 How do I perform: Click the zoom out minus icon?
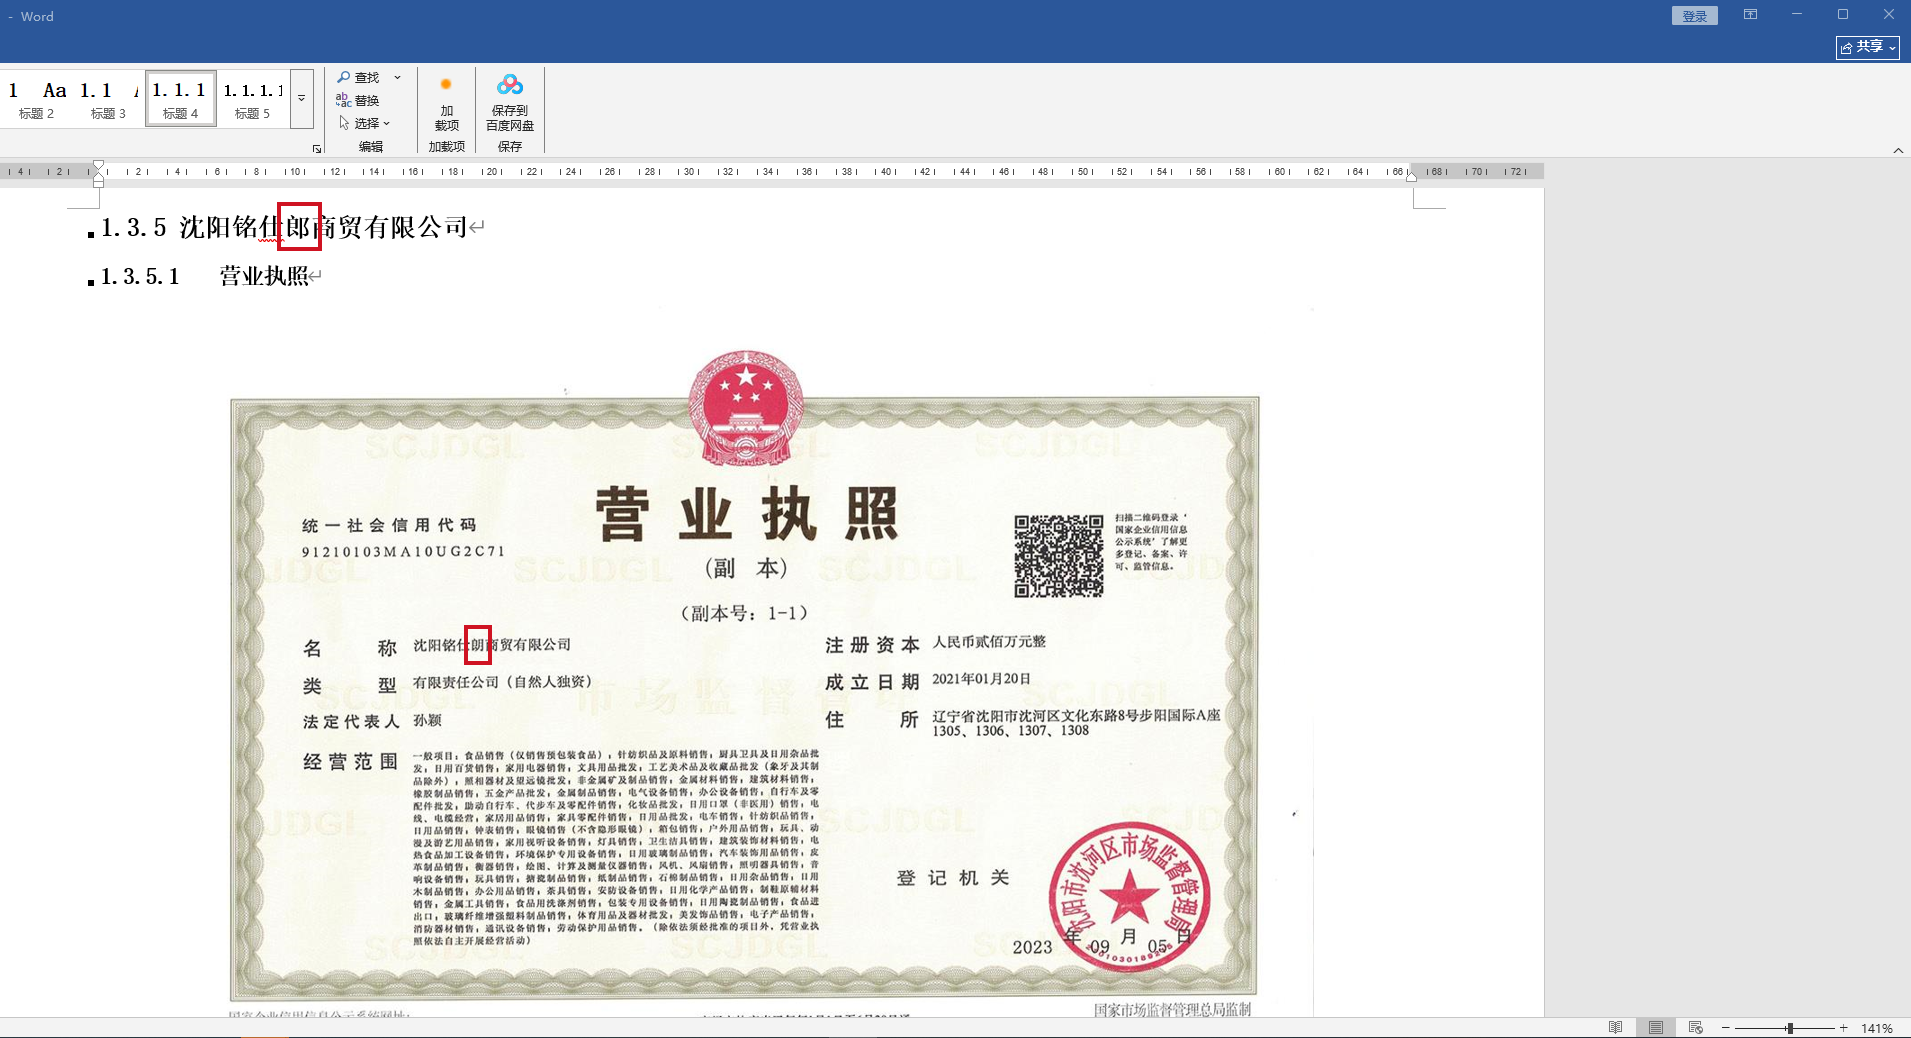(1726, 1028)
